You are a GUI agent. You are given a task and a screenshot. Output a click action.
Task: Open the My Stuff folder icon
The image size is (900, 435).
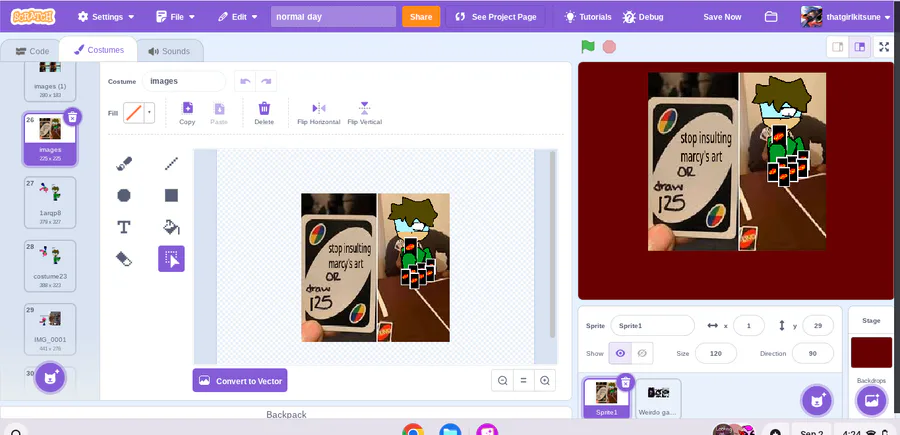tap(771, 17)
